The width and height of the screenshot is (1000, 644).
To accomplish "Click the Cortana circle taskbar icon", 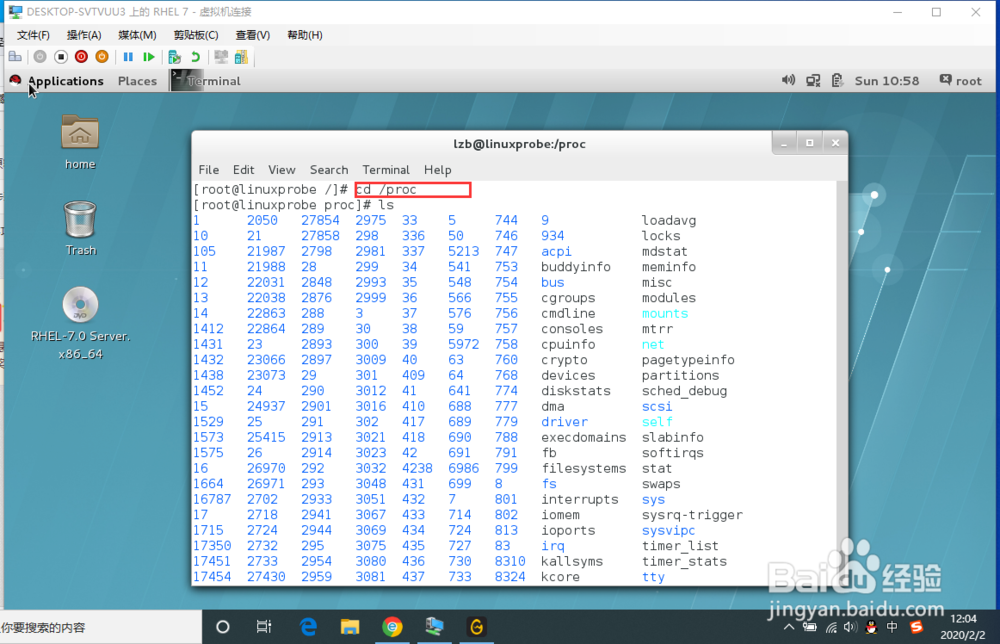I will (x=223, y=627).
